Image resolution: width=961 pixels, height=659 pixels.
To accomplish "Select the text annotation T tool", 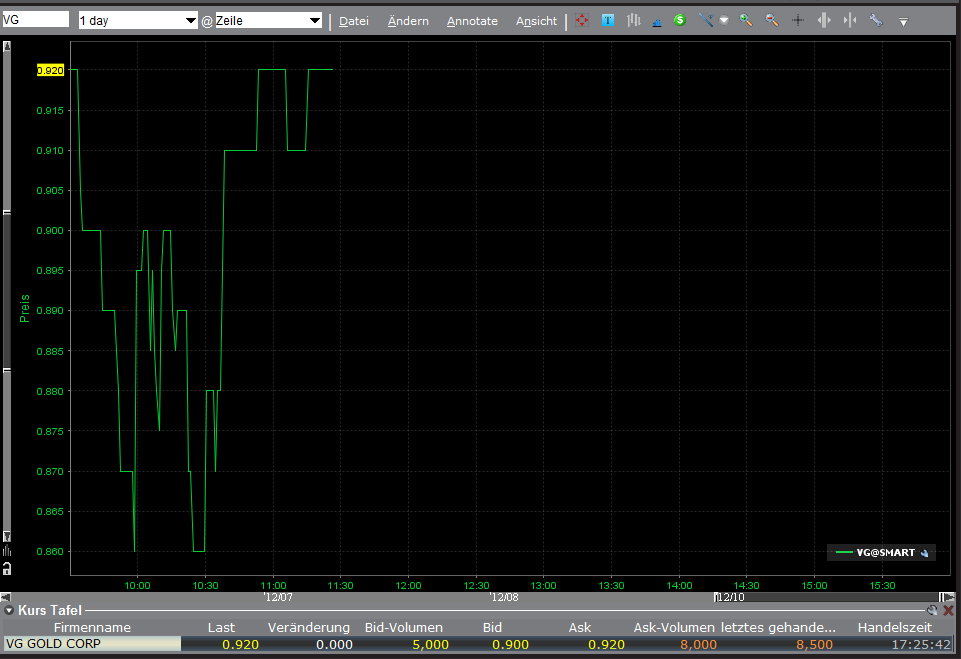I will tap(607, 20).
